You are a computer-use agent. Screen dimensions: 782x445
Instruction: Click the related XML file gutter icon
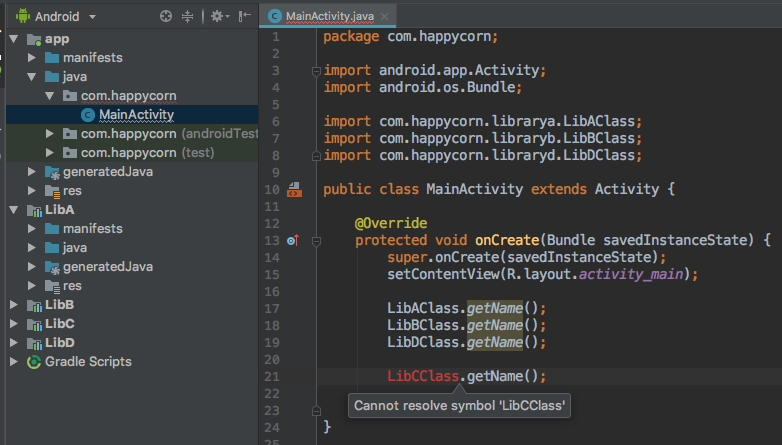[x=294, y=189]
